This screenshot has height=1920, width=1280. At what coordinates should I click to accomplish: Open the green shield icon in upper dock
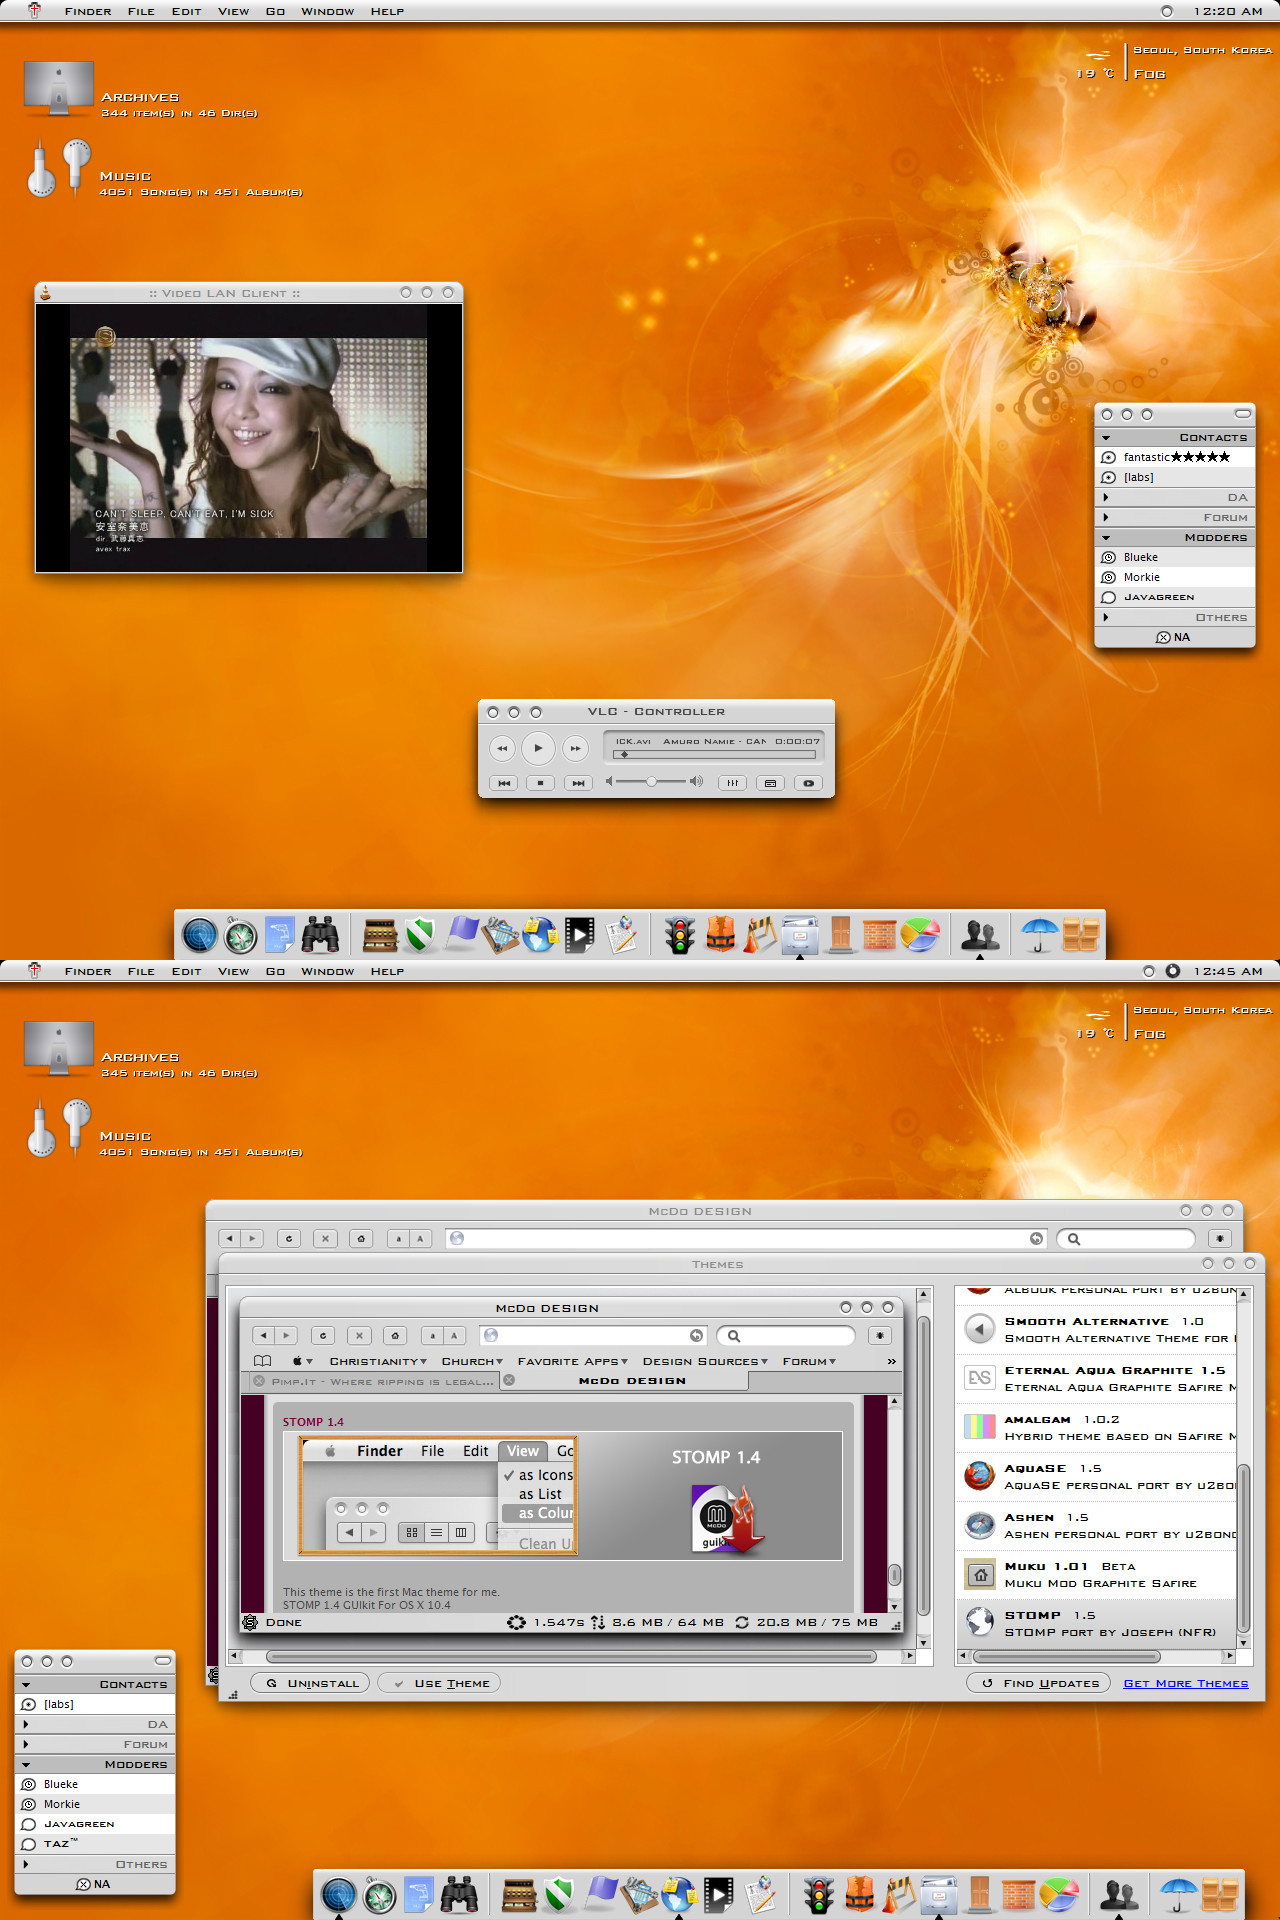click(x=420, y=935)
